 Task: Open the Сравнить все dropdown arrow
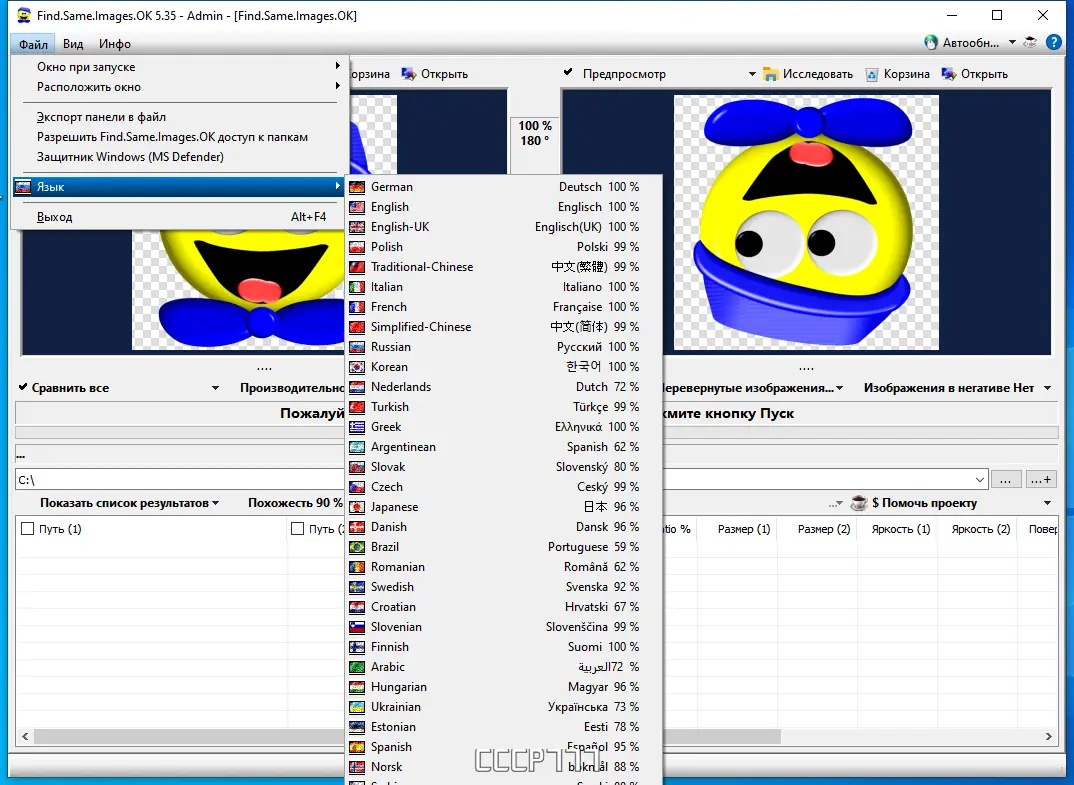coord(215,388)
